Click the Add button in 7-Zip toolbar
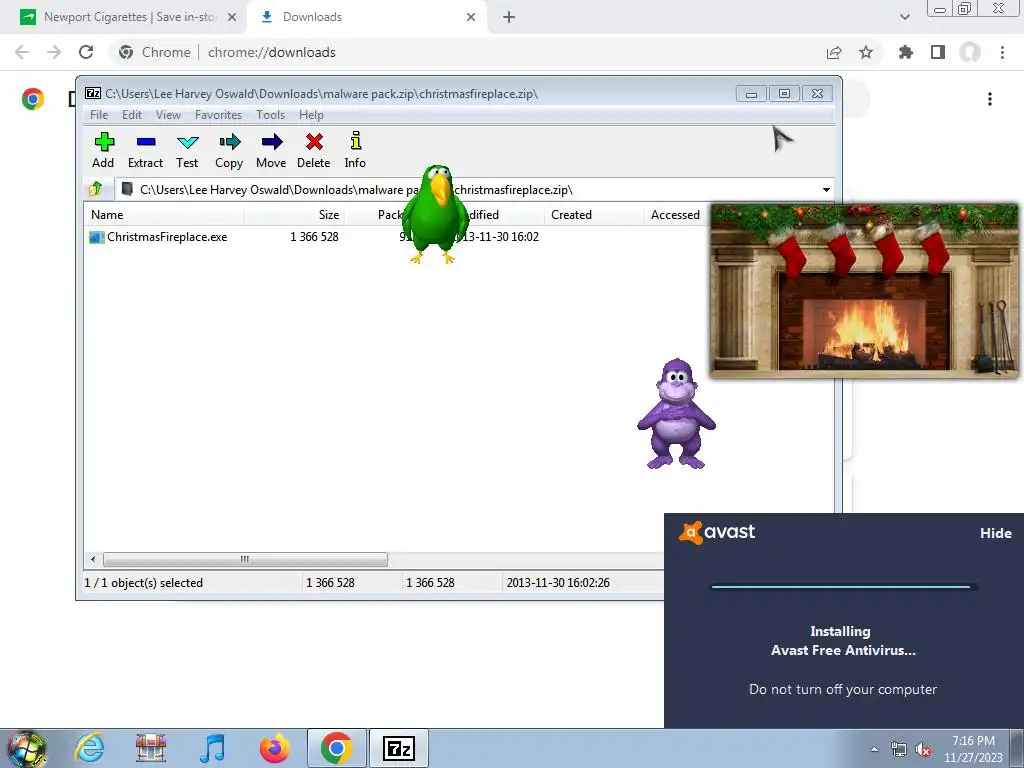 pyautogui.click(x=103, y=150)
